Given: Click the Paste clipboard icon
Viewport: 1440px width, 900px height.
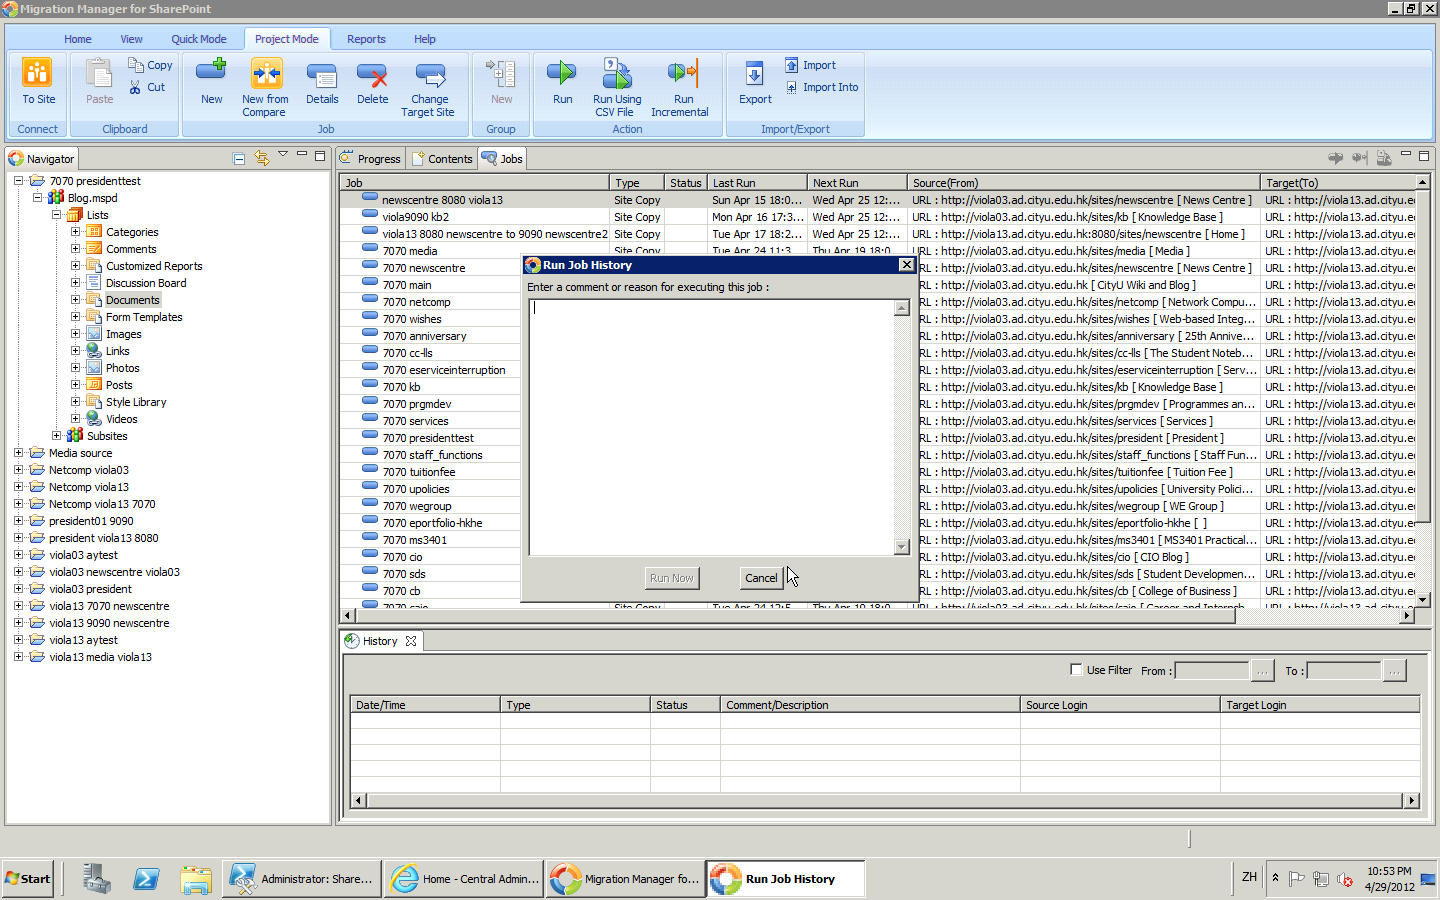Looking at the screenshot, I should point(99,74).
